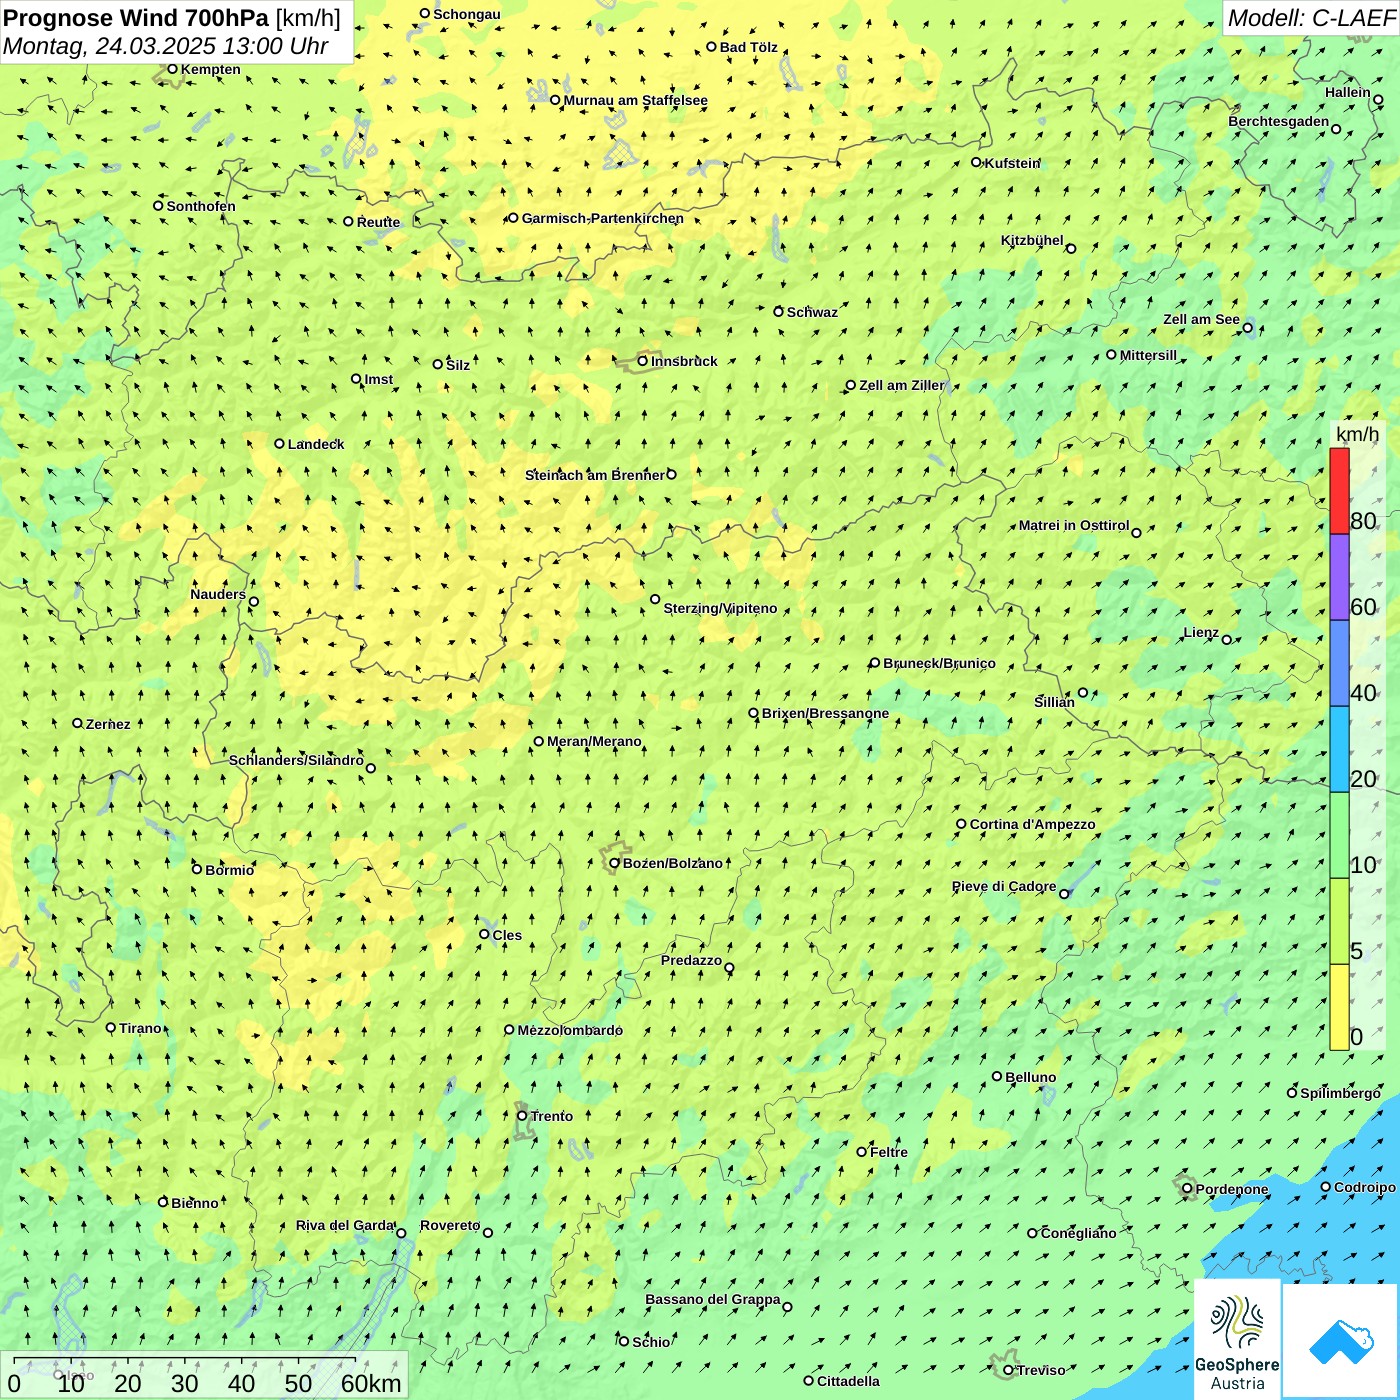Click the 'Sillian' label
Viewport: 1400px width, 1400px height.
click(x=1055, y=702)
